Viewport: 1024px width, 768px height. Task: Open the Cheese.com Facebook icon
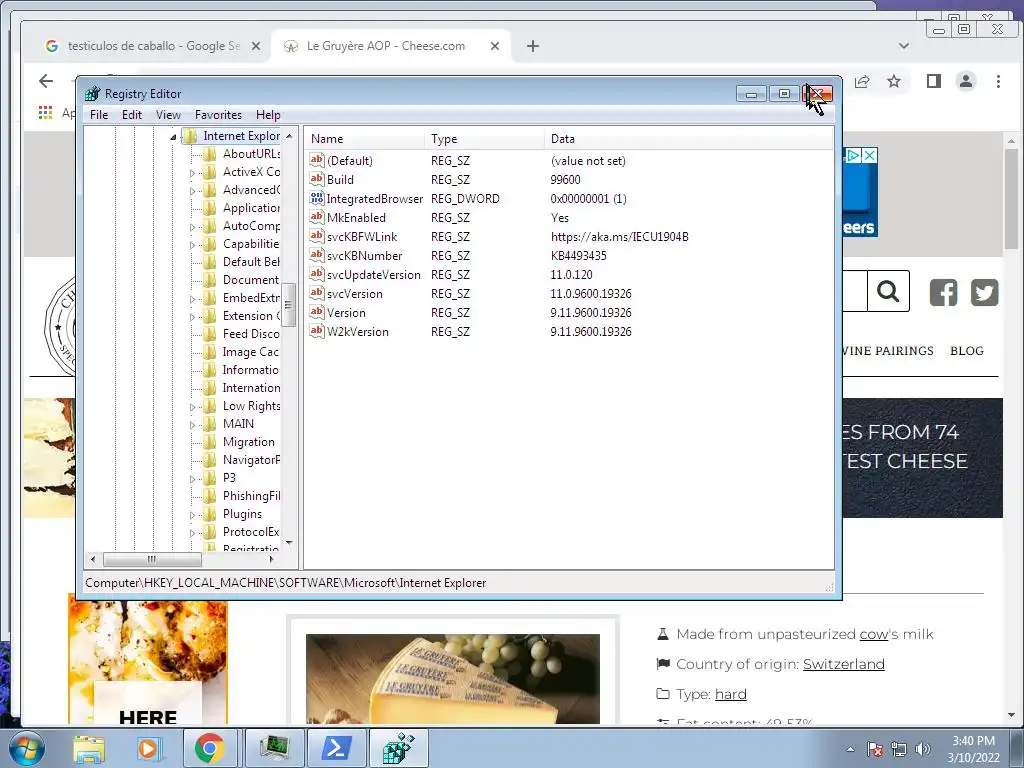pyautogui.click(x=943, y=292)
